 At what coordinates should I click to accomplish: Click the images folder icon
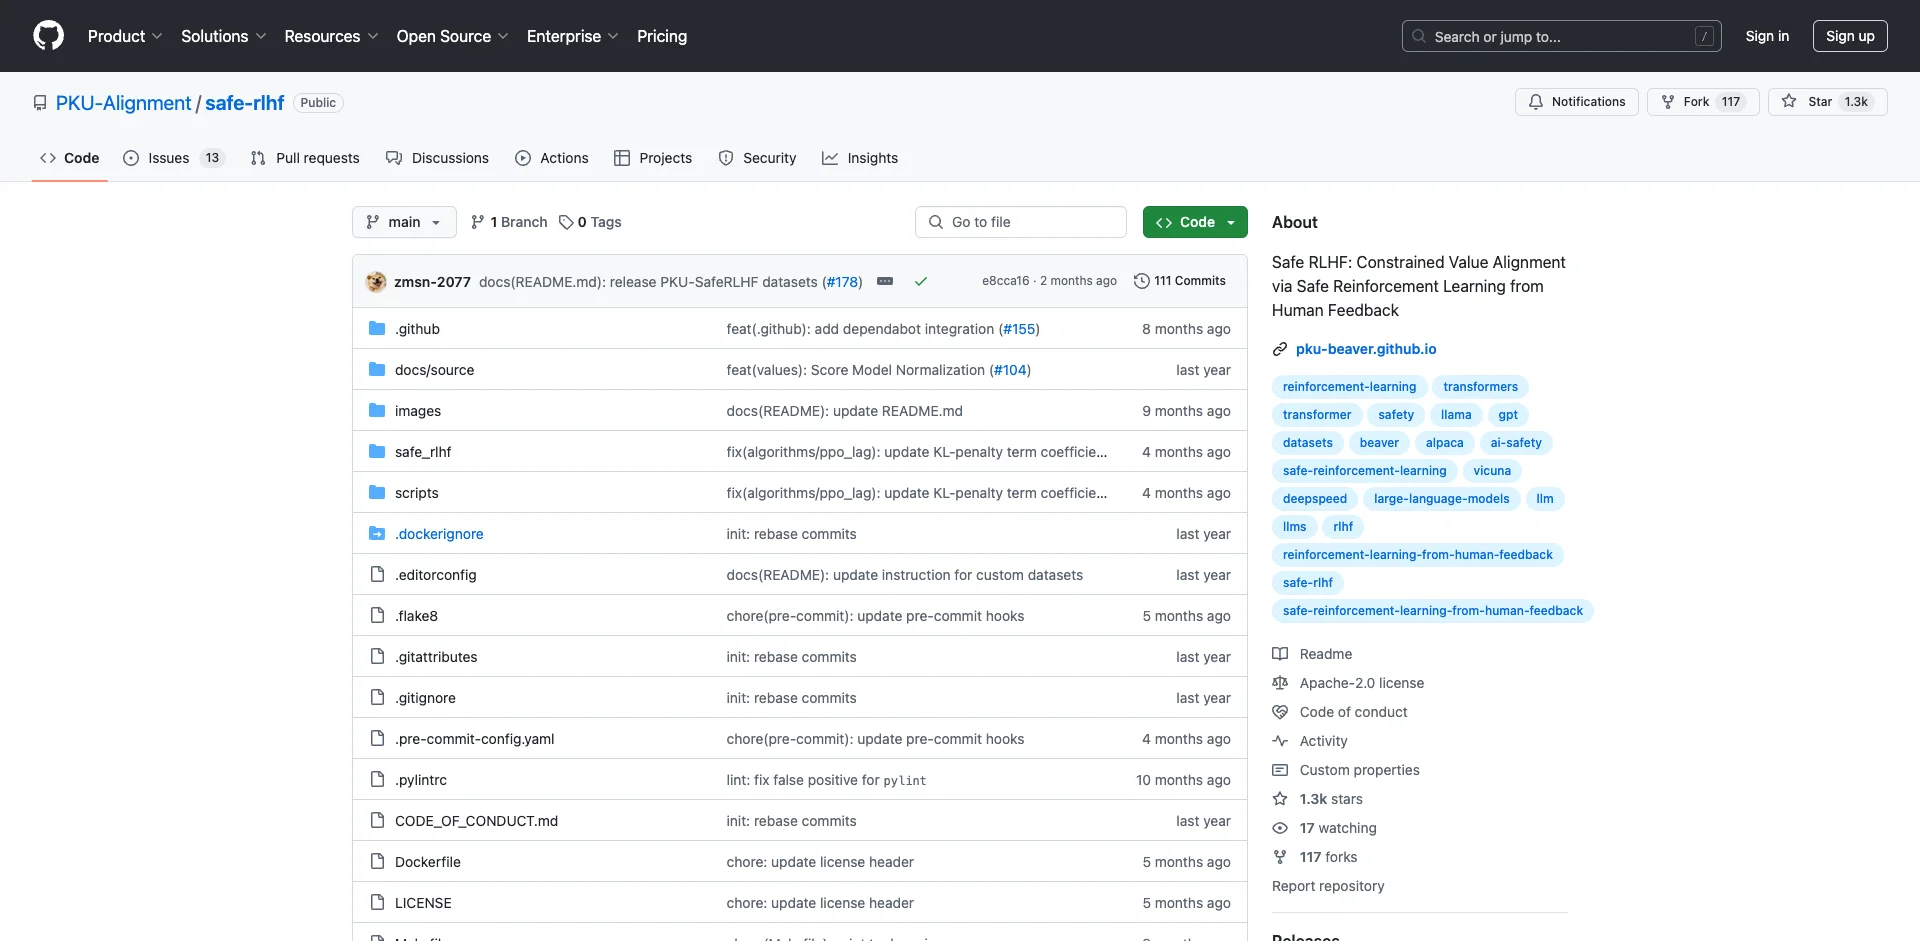[377, 411]
